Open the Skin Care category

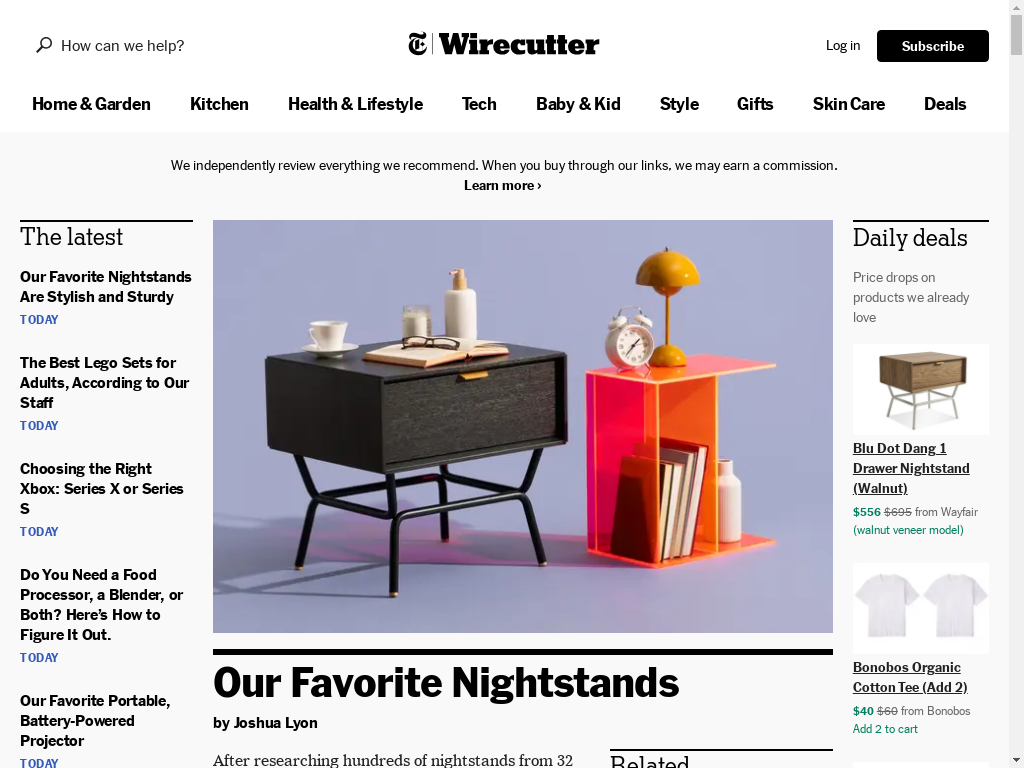848,104
